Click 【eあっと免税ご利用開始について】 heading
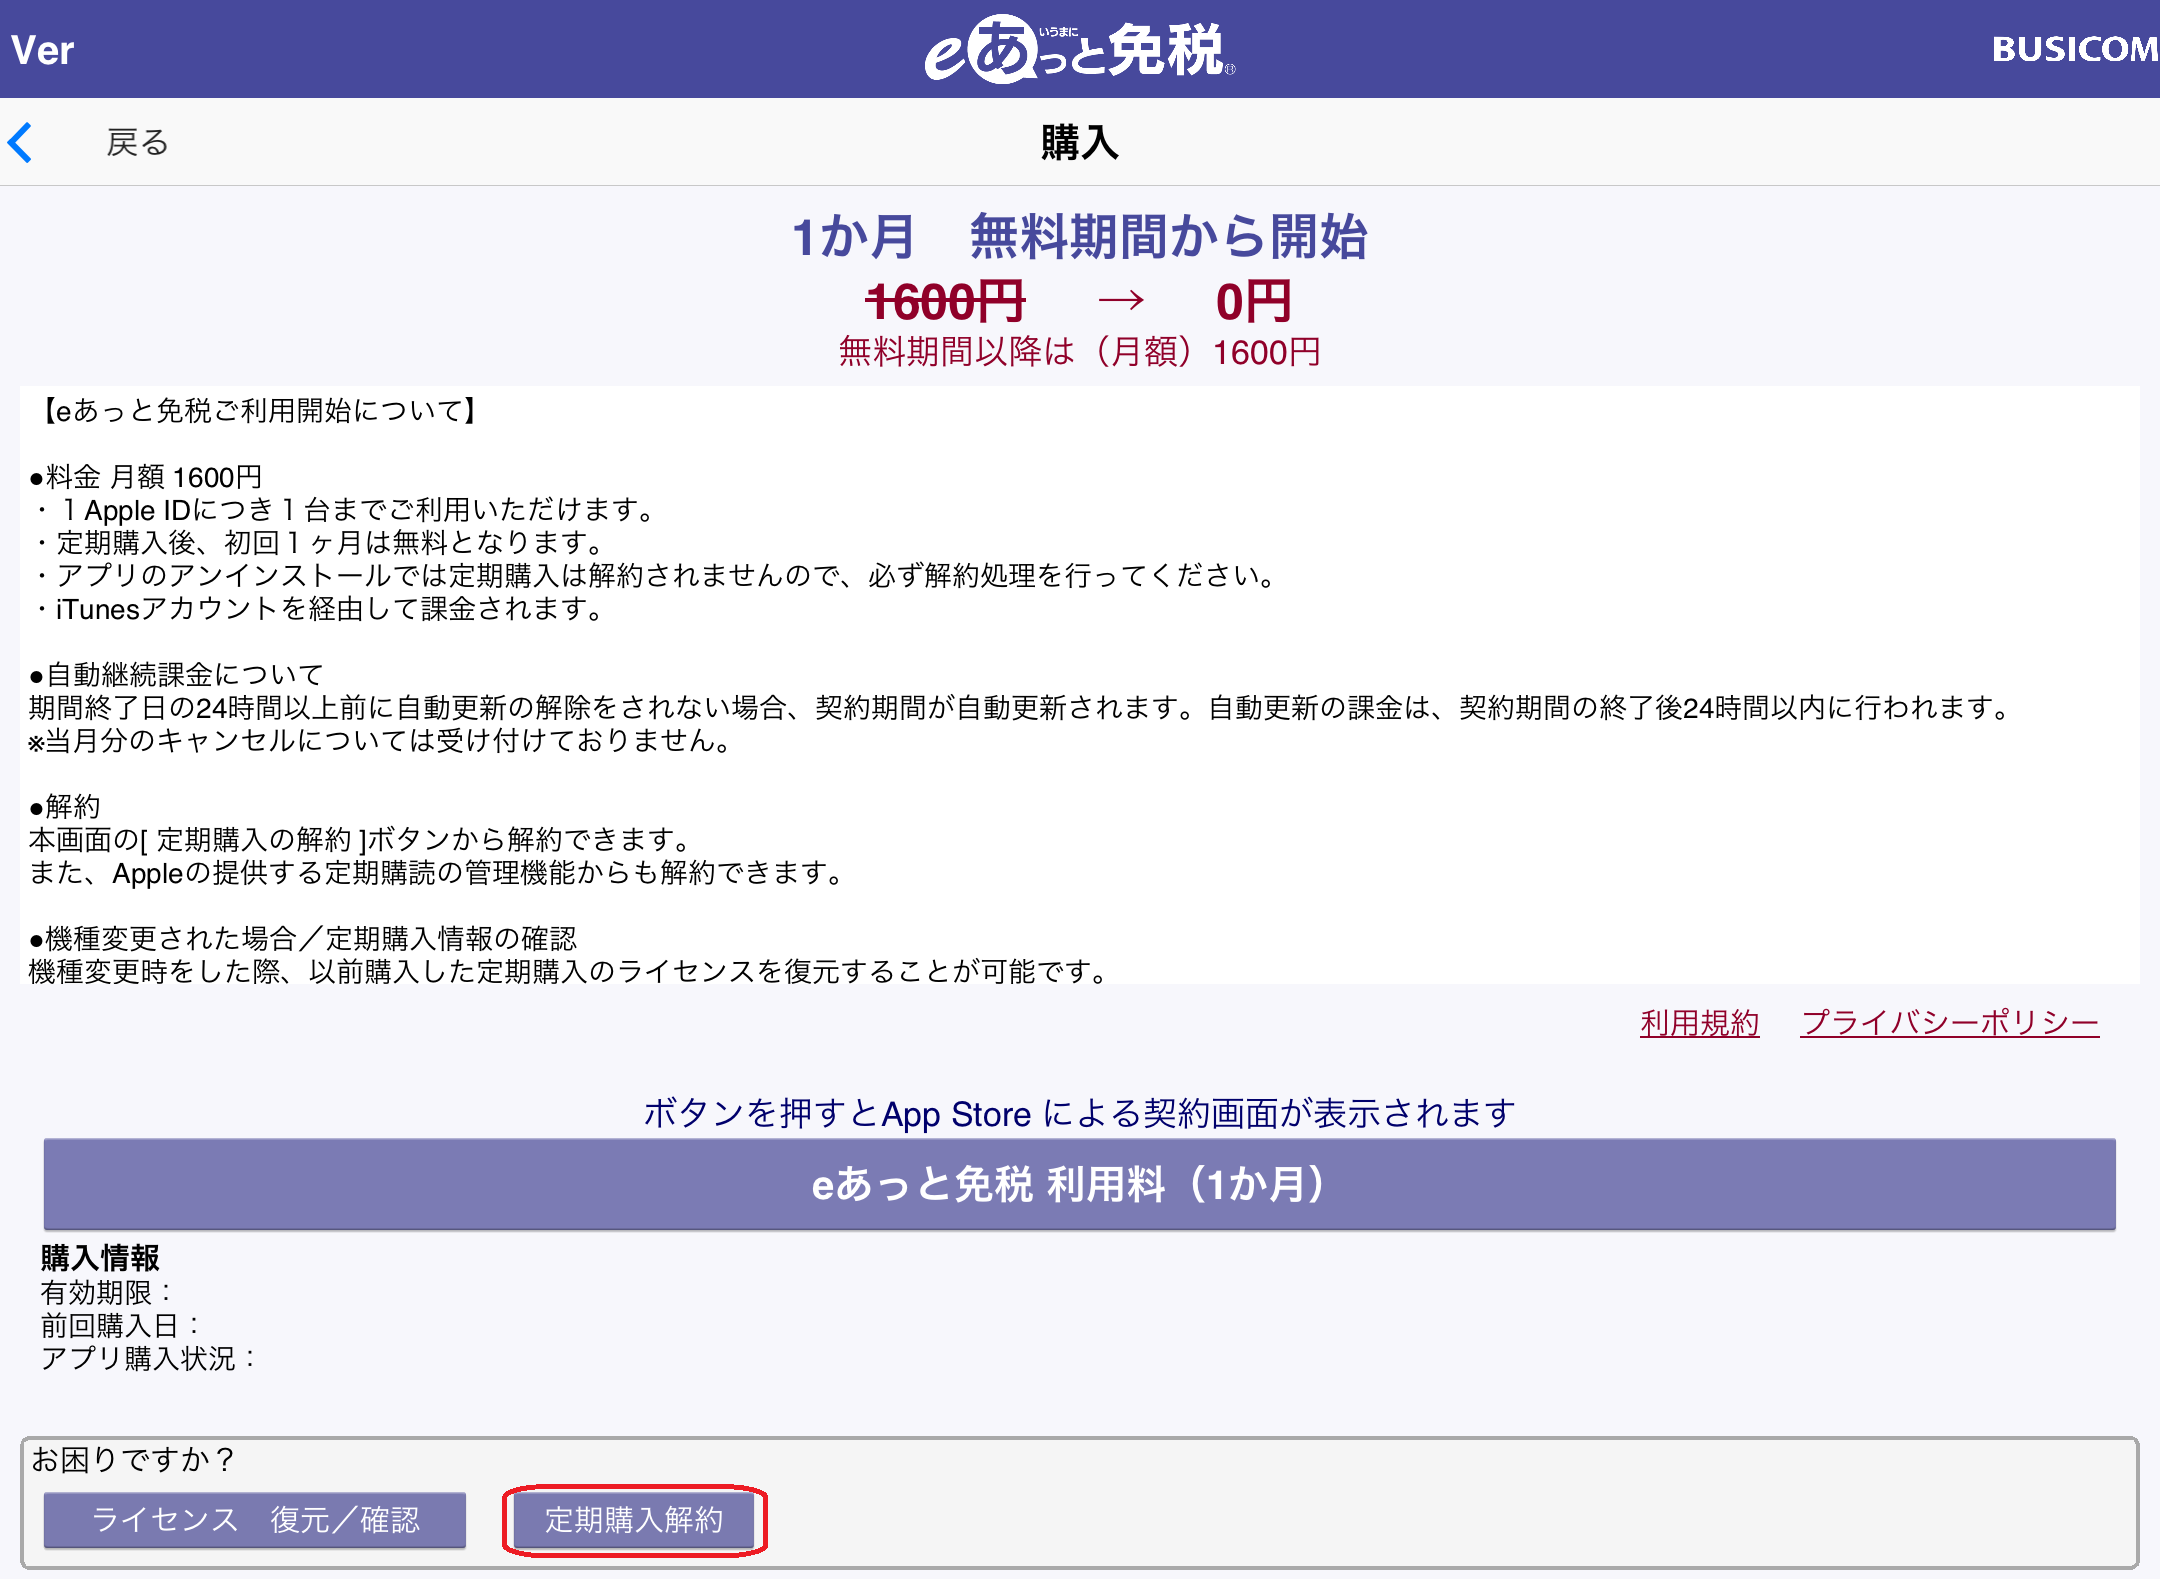The image size is (2160, 1579). 257,411
